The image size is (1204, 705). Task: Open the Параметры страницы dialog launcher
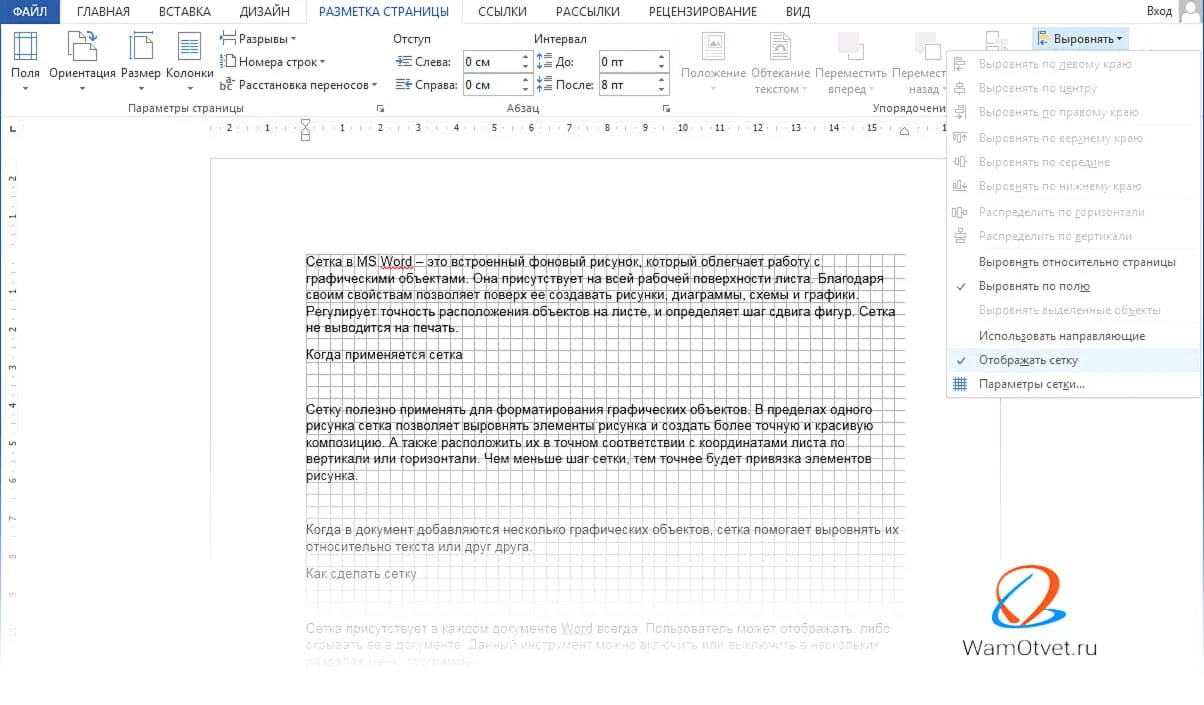point(380,108)
